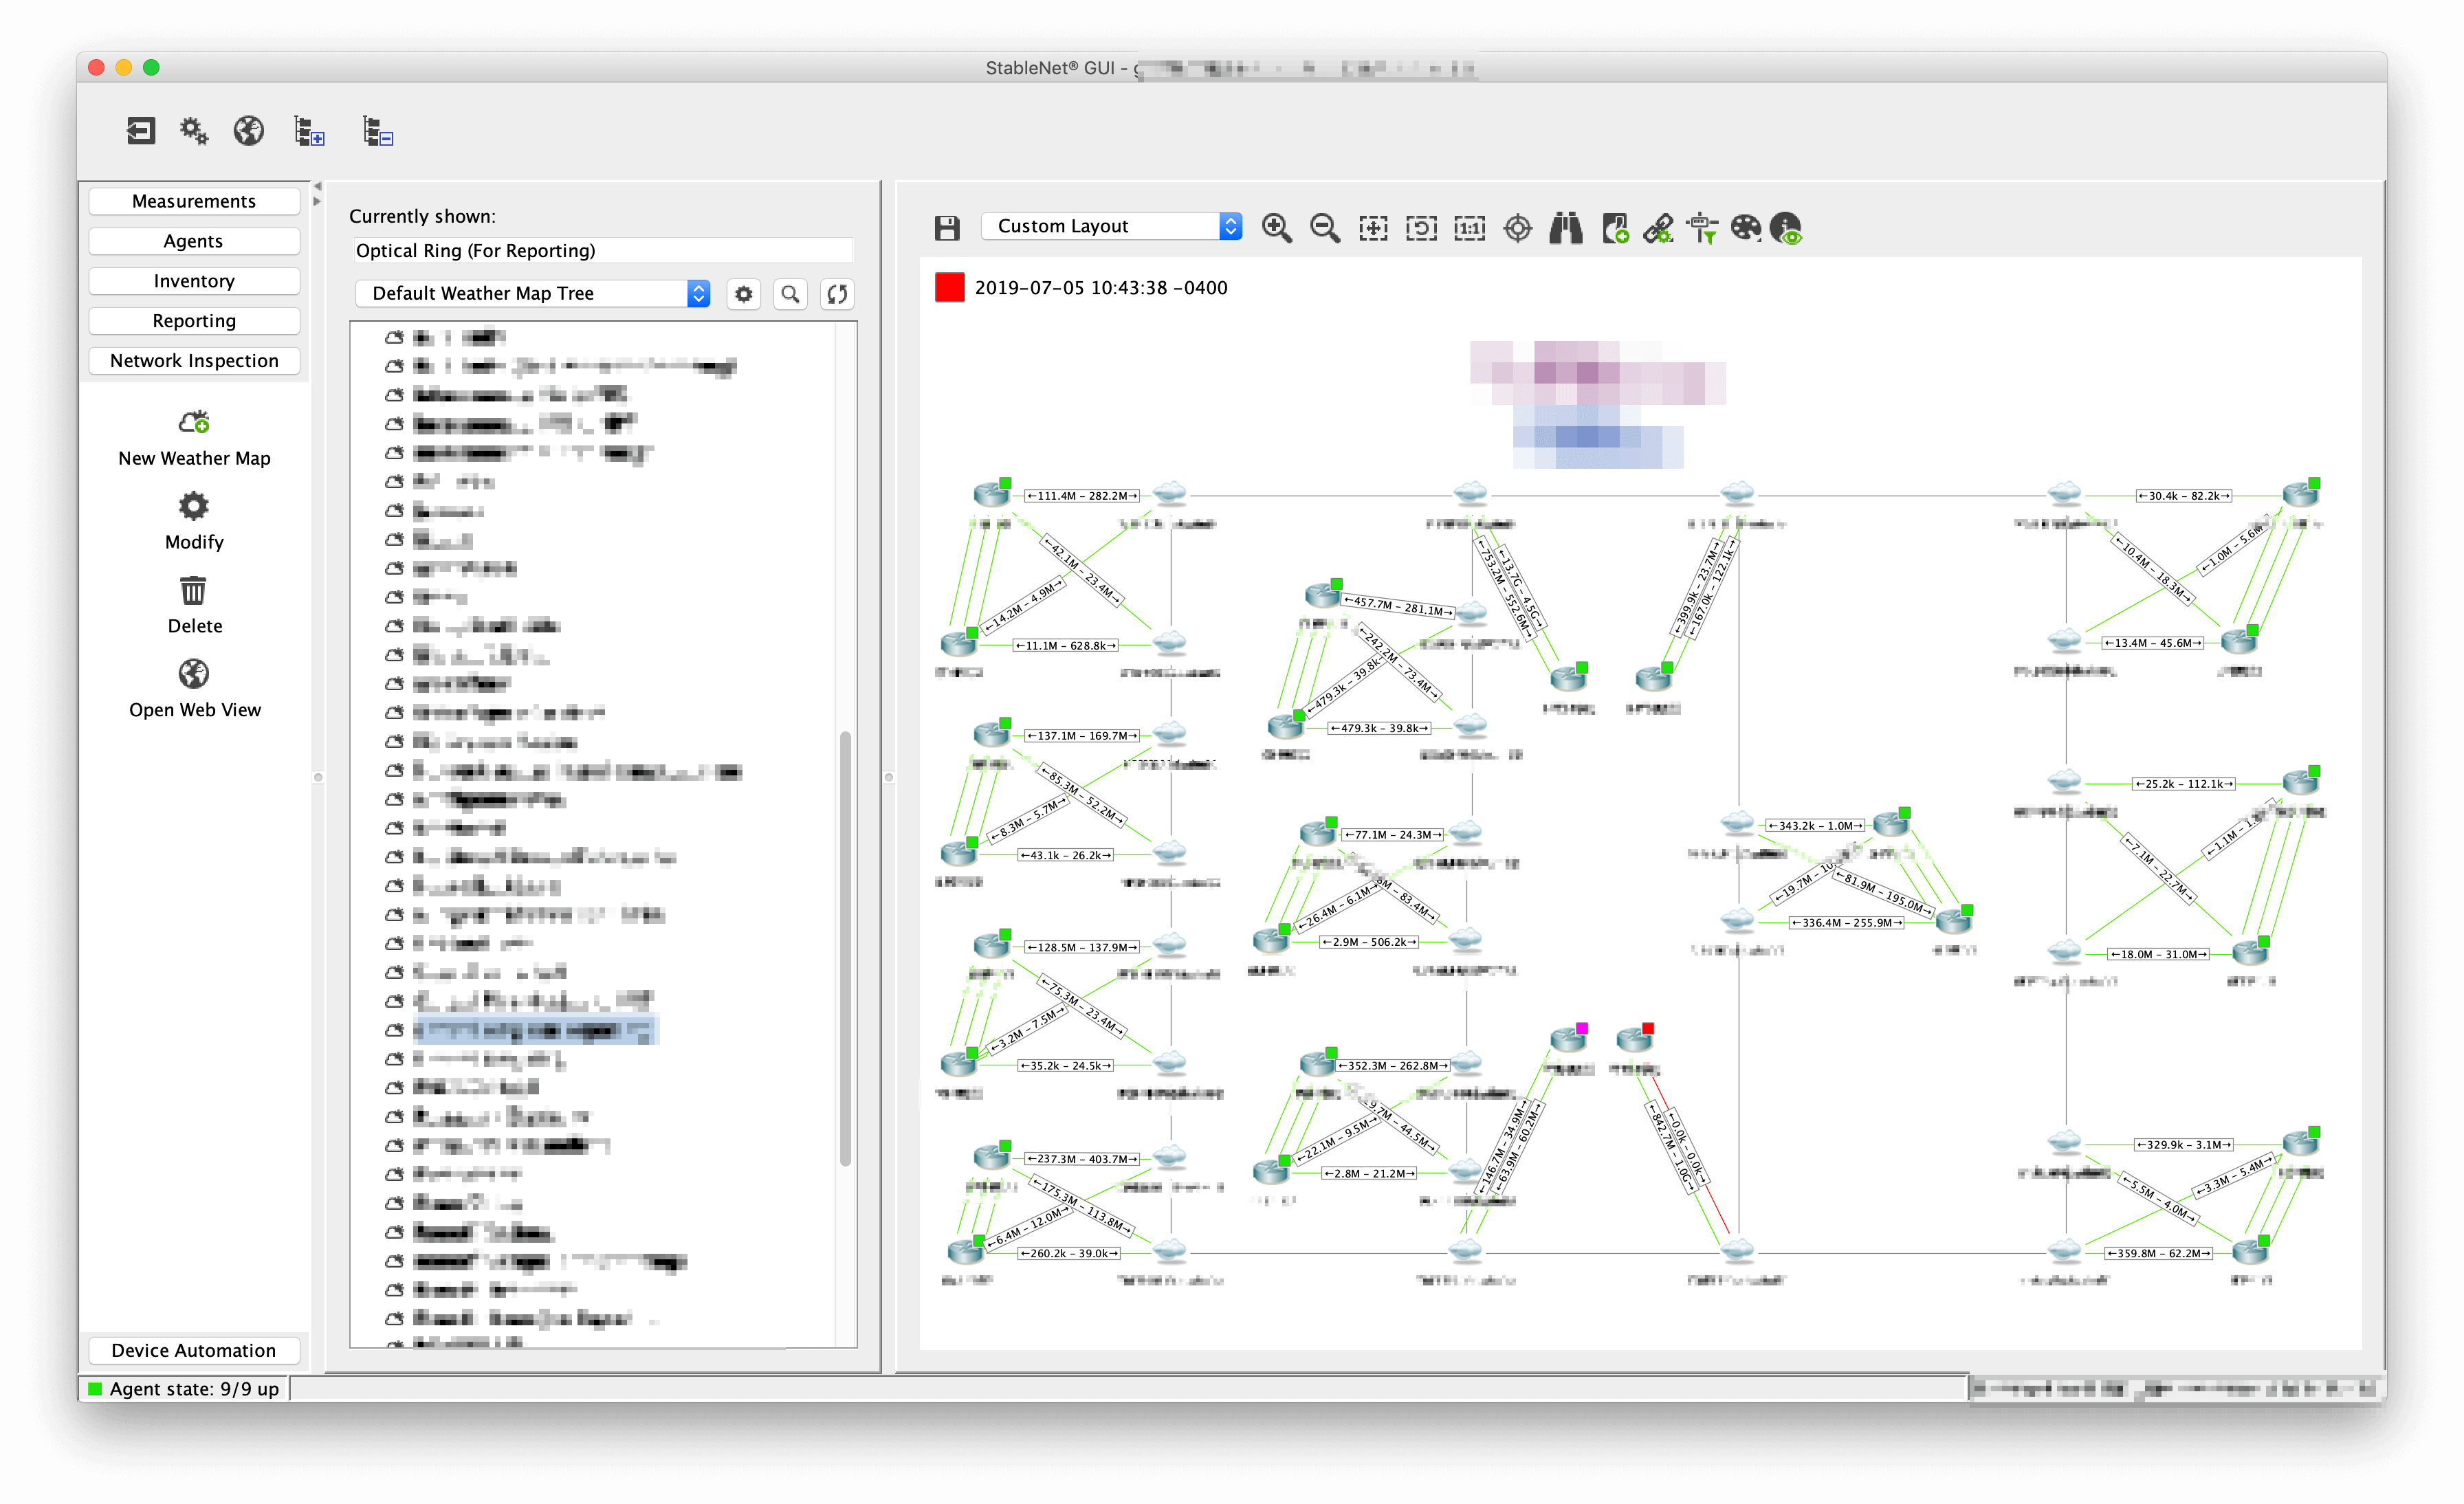Click the logout icon in top toolbar
This screenshot has height=1504, width=2464.
pos(141,131)
